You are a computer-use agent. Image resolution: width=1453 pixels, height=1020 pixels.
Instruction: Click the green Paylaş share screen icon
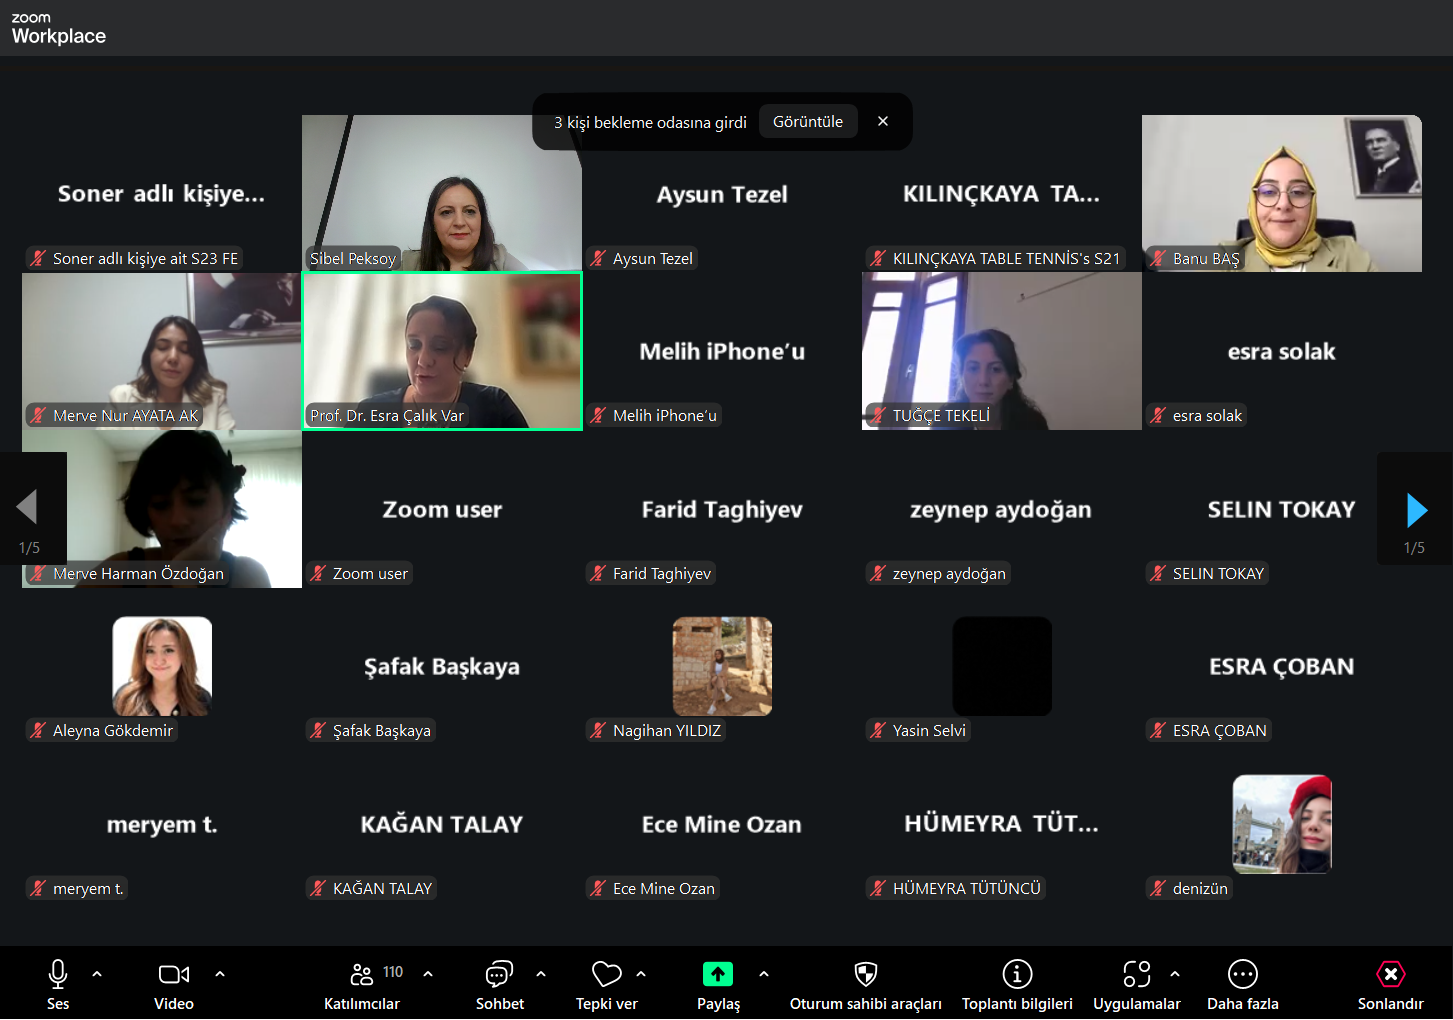pos(718,974)
